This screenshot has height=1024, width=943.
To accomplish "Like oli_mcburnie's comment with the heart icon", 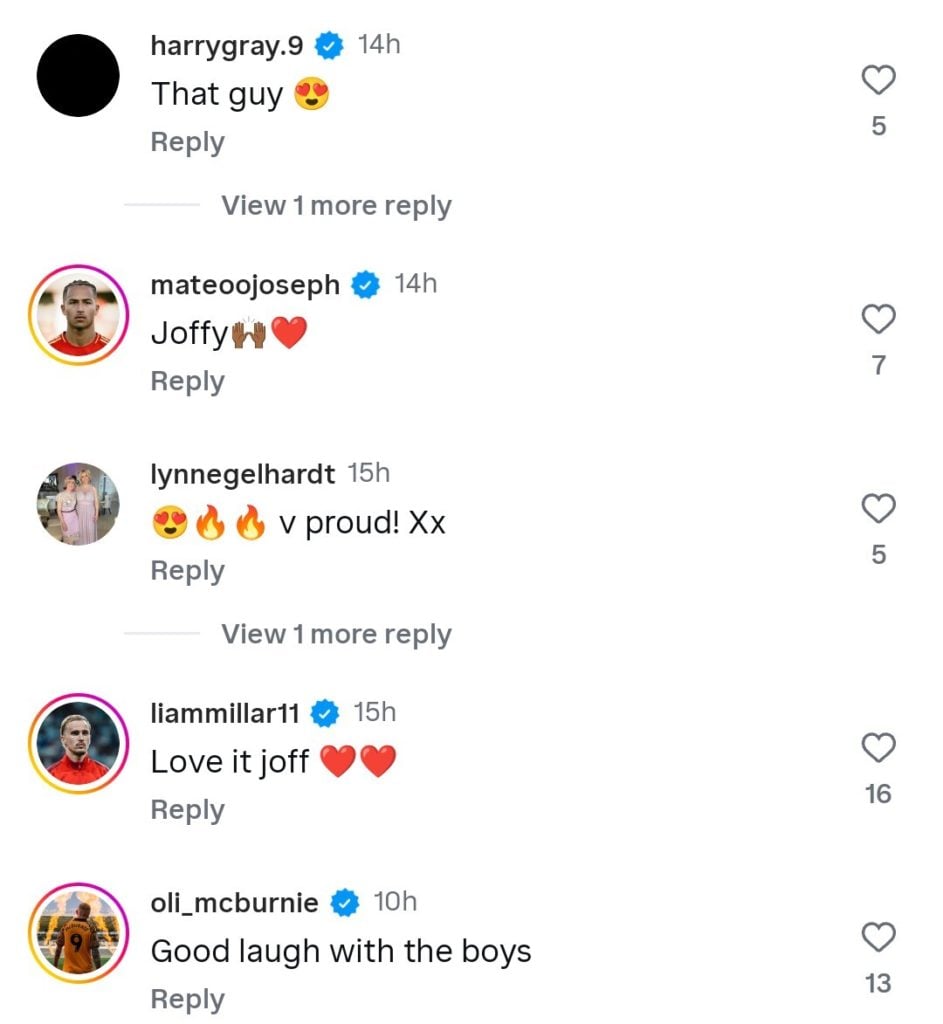I will [879, 938].
